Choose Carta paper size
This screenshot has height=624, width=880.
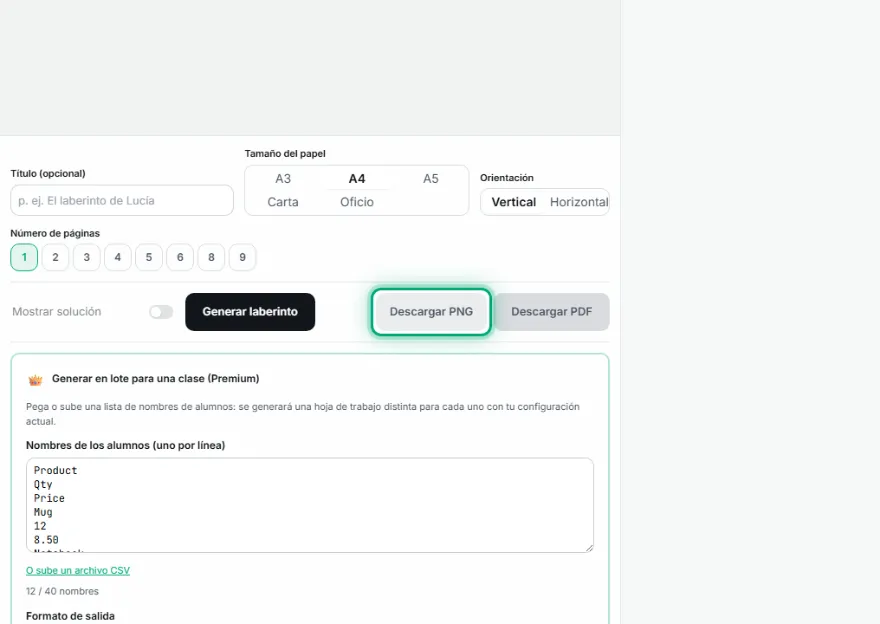click(283, 202)
